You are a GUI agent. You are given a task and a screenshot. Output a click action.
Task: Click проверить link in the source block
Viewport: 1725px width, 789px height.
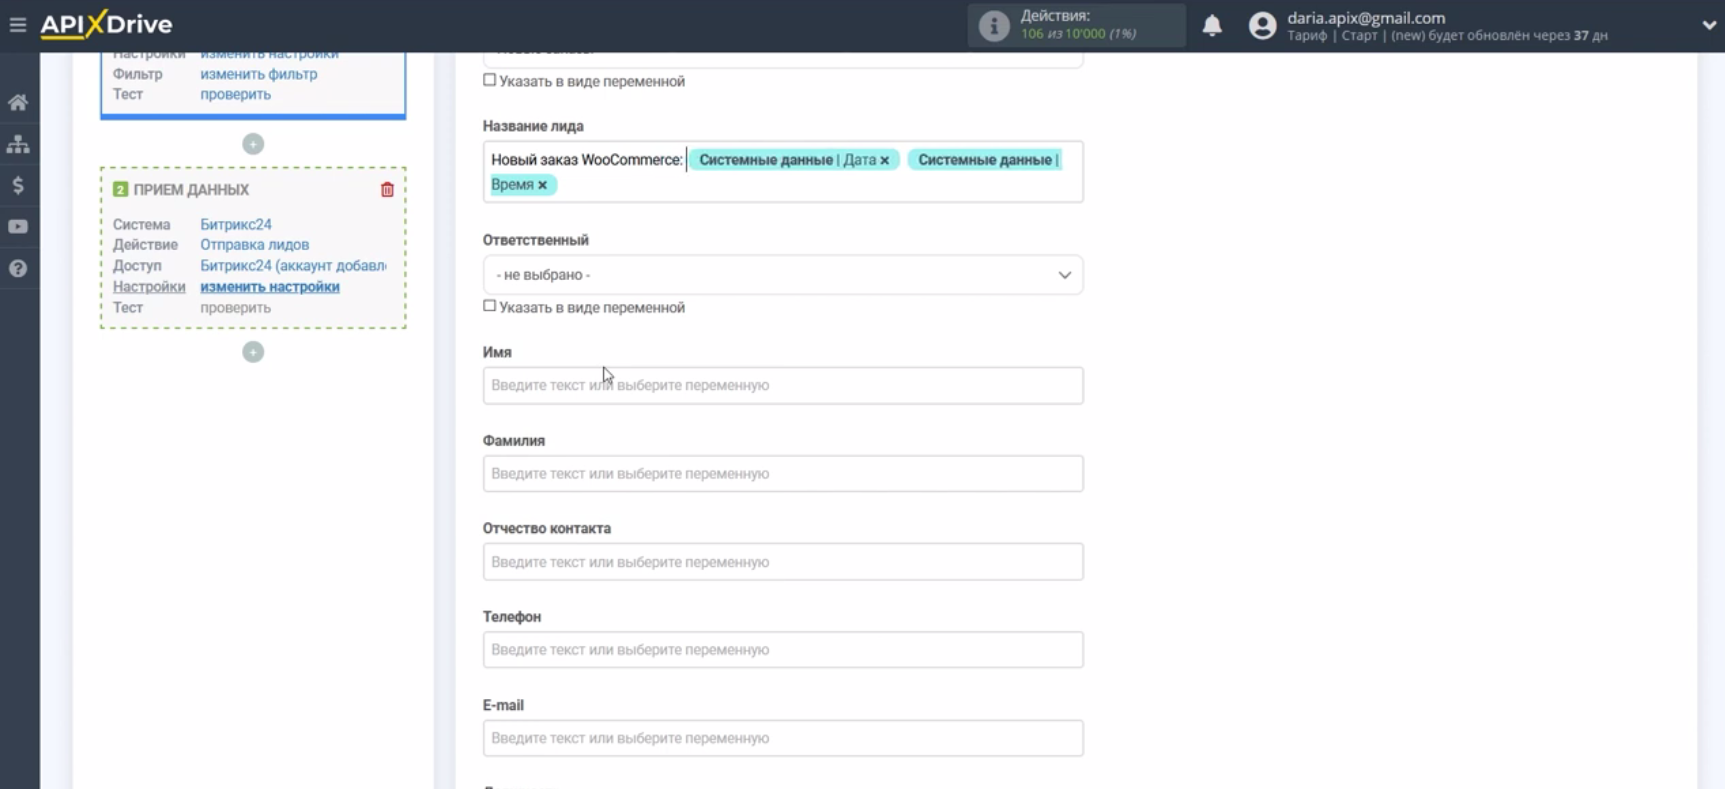coord(235,94)
